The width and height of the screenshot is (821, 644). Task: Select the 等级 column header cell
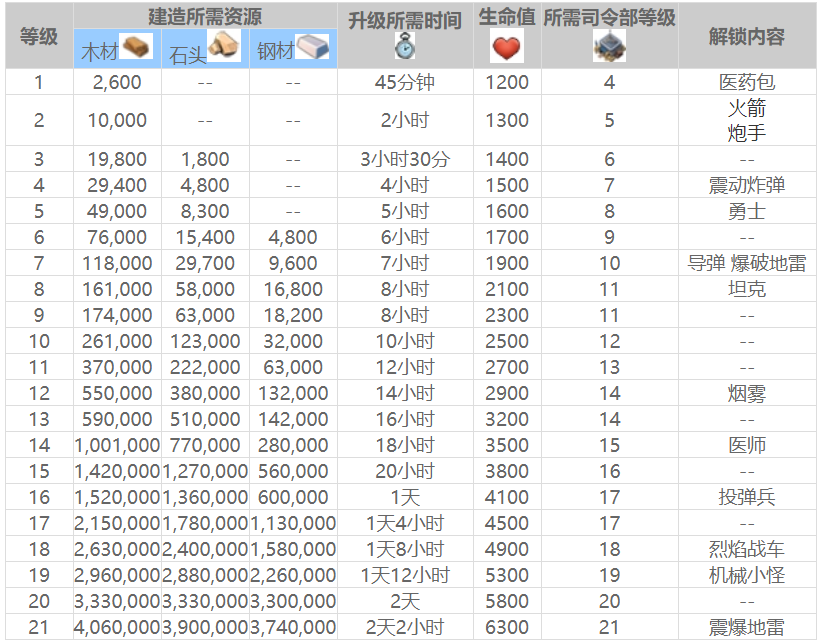[x=39, y=37]
